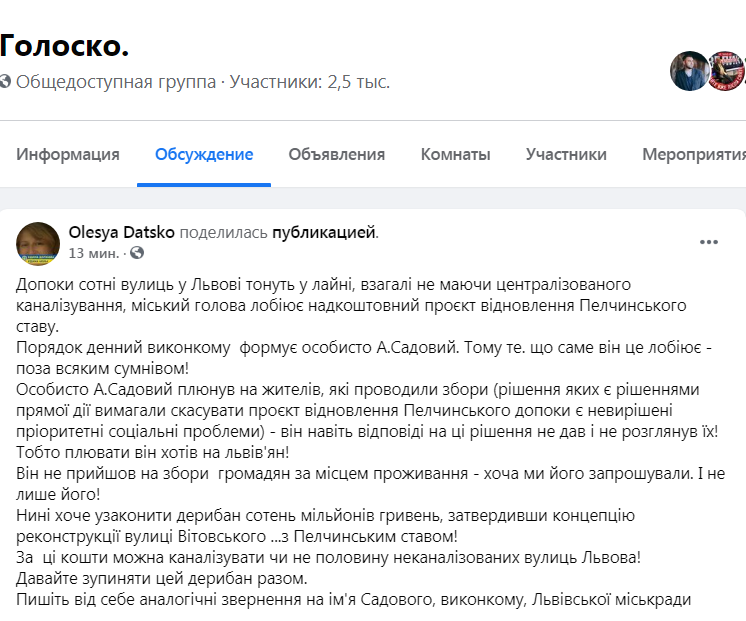746x621 pixels.
Task: Switch to Информация tab
Action: click(68, 154)
